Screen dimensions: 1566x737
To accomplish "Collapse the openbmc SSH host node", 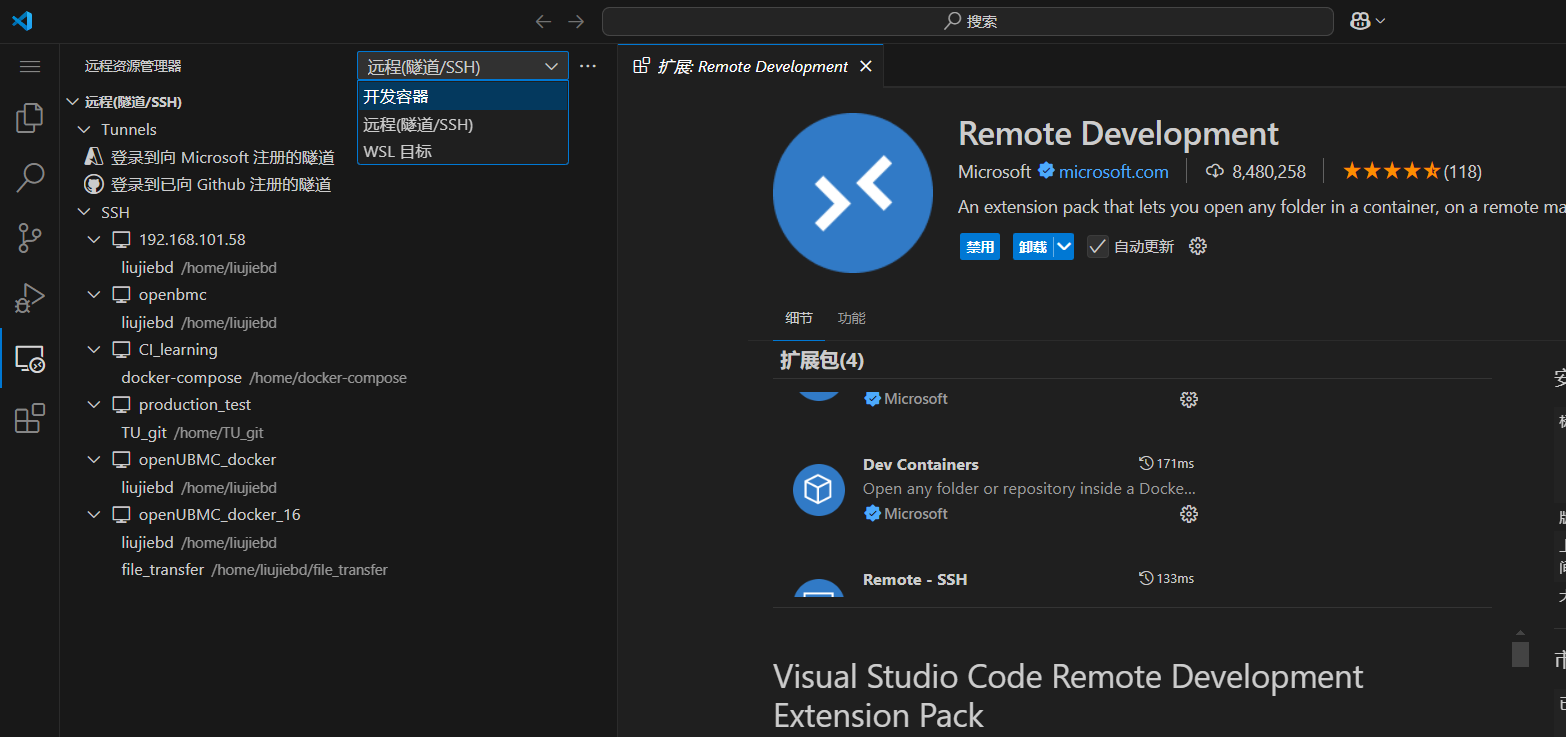I will 94,295.
